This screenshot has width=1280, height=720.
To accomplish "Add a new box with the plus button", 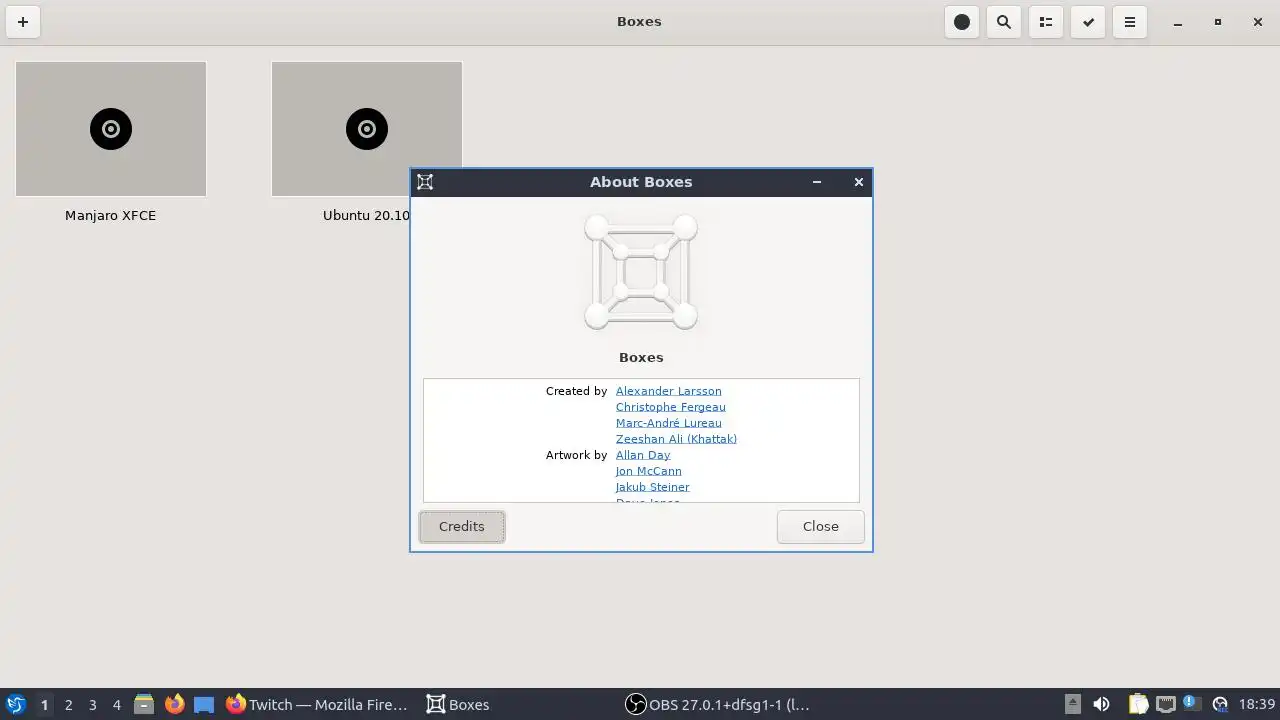I will pyautogui.click(x=23, y=22).
